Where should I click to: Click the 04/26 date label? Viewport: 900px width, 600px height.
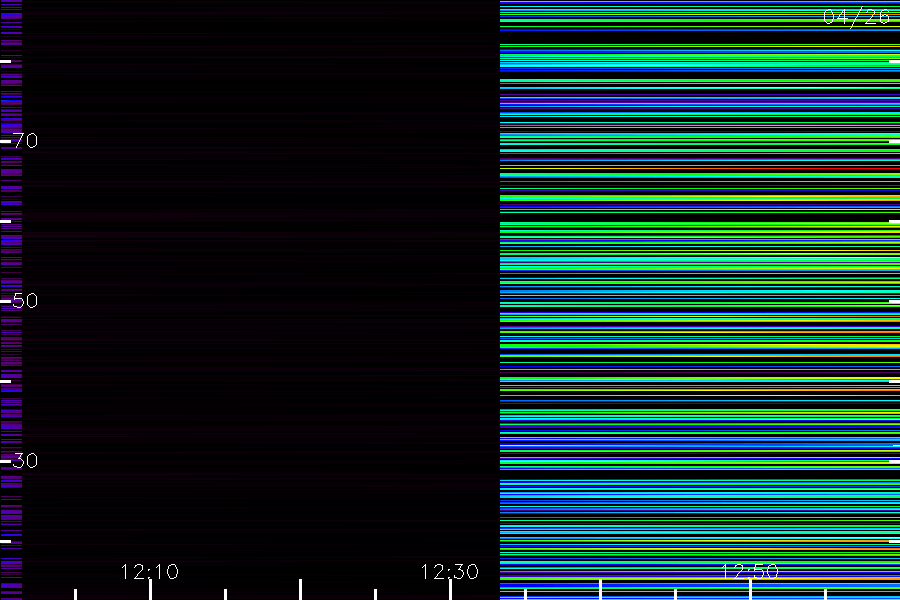click(856, 17)
